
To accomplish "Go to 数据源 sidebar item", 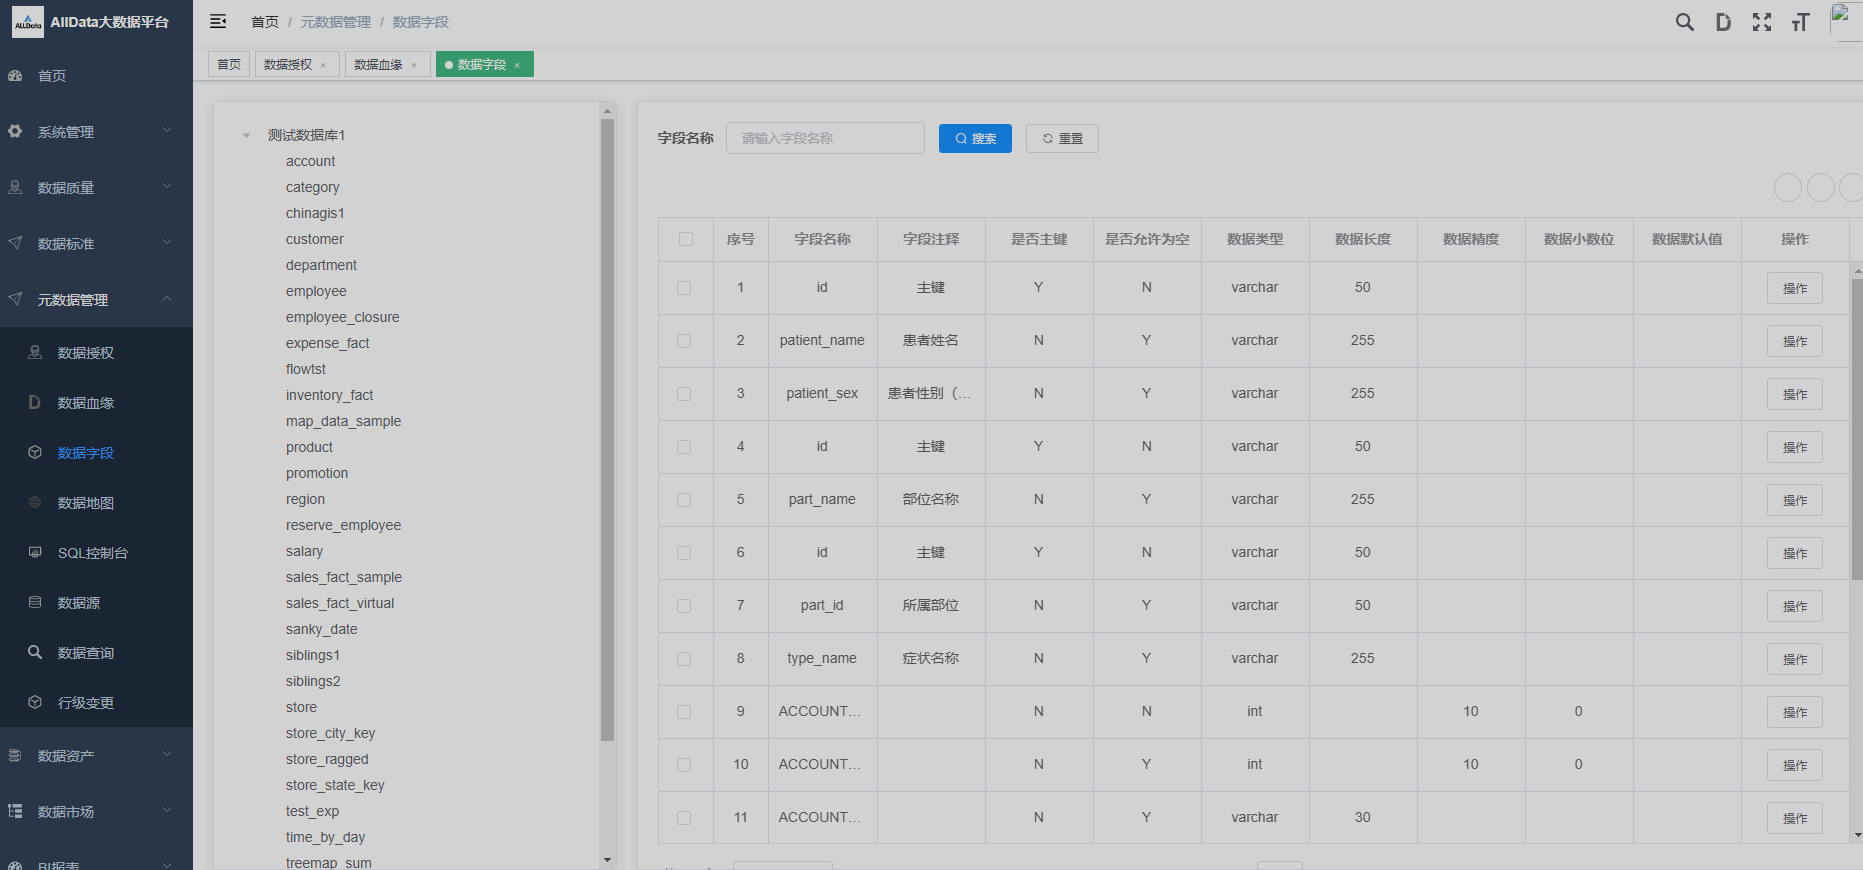I will (78, 603).
